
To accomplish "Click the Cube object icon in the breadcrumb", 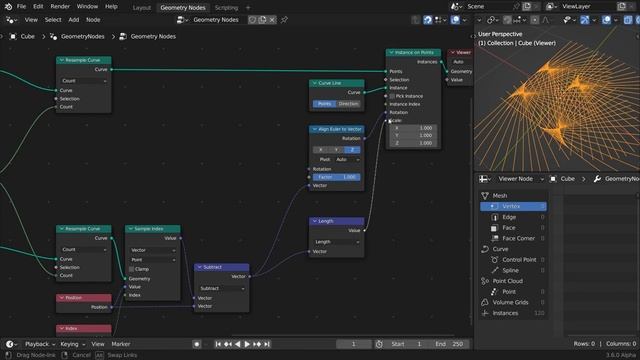I will (x=13, y=36).
